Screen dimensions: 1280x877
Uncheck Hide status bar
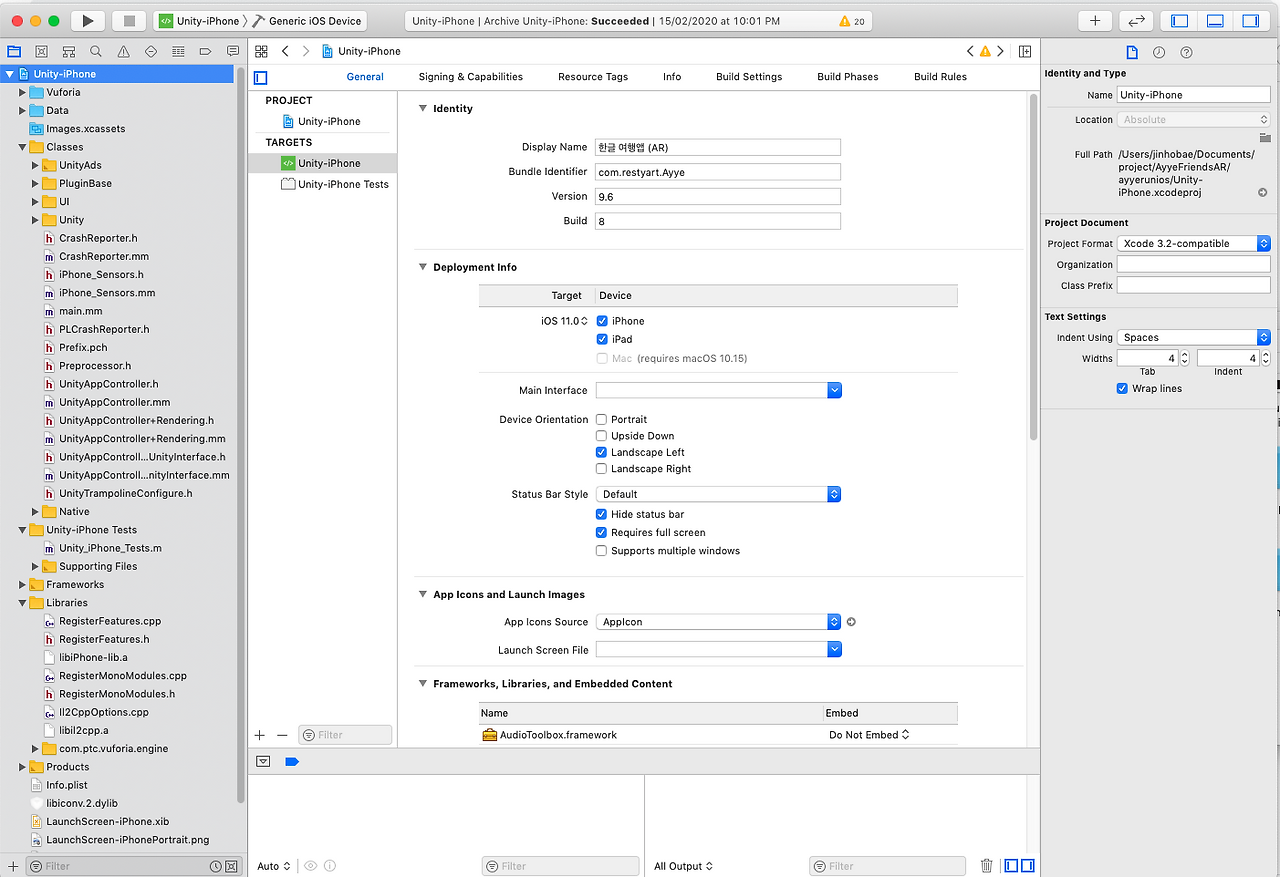(x=602, y=514)
